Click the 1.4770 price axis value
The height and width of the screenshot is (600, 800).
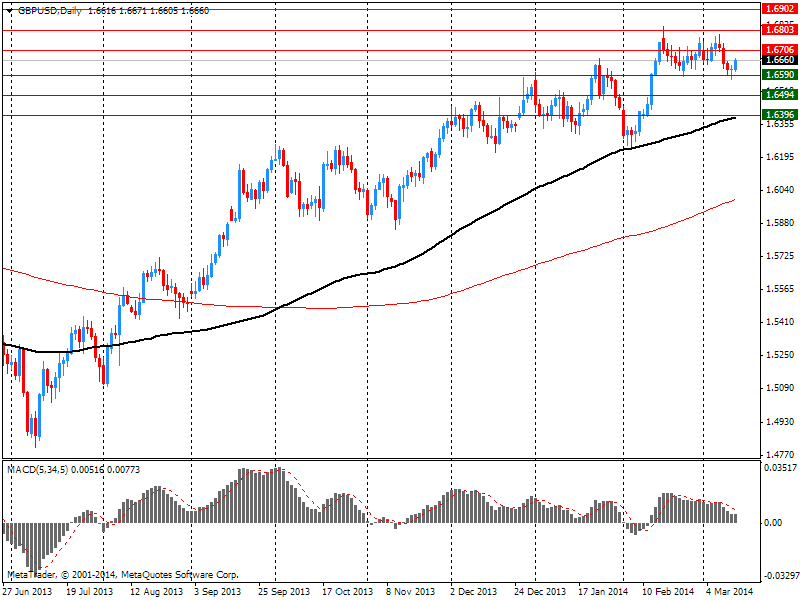click(776, 453)
